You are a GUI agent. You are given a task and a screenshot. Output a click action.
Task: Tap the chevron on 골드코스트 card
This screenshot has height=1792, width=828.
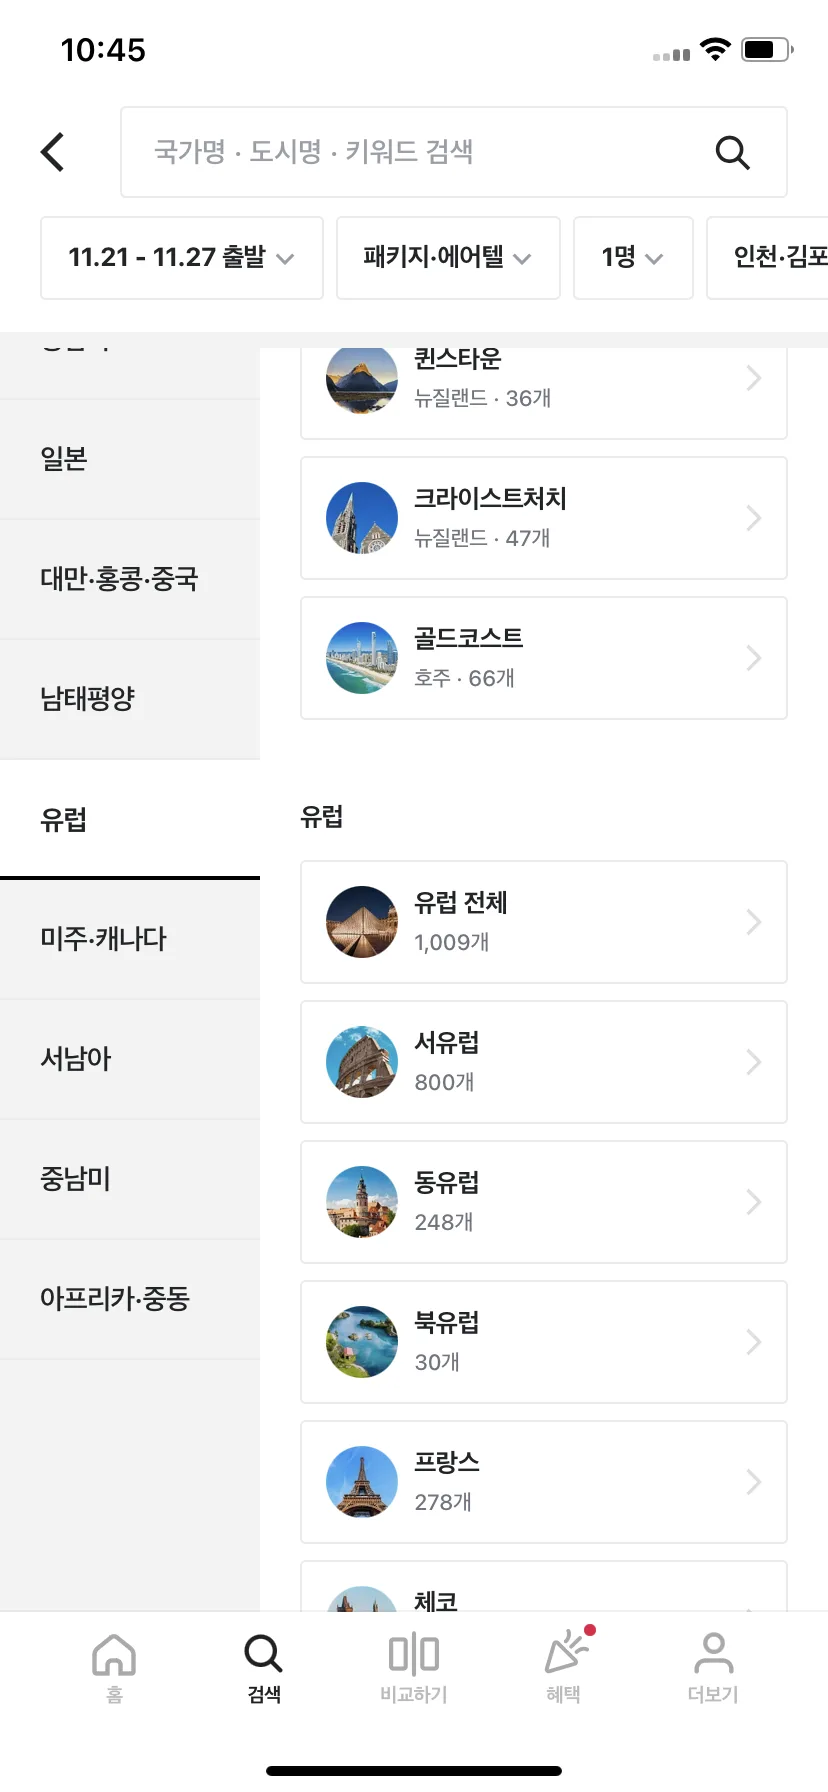tap(754, 658)
